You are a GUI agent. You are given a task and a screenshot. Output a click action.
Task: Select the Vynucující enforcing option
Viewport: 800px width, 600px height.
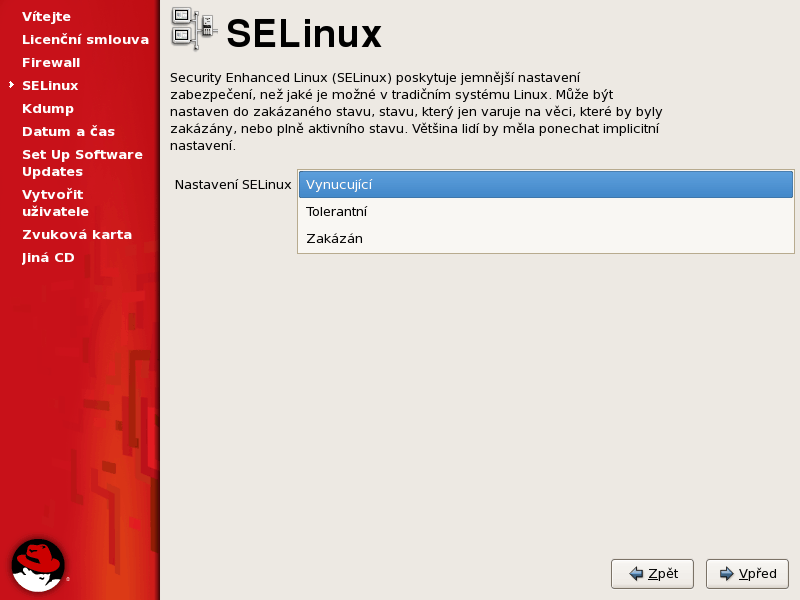[x=545, y=184]
